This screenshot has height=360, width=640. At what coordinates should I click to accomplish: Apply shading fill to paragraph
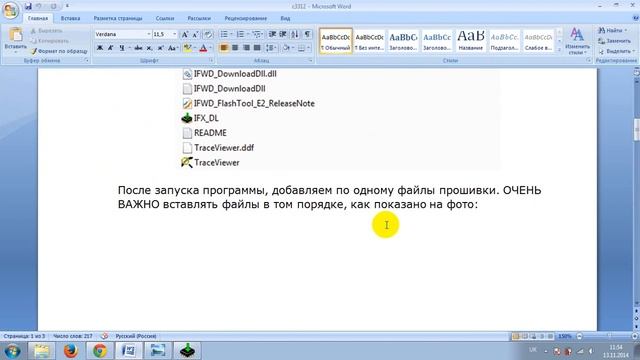(286, 48)
